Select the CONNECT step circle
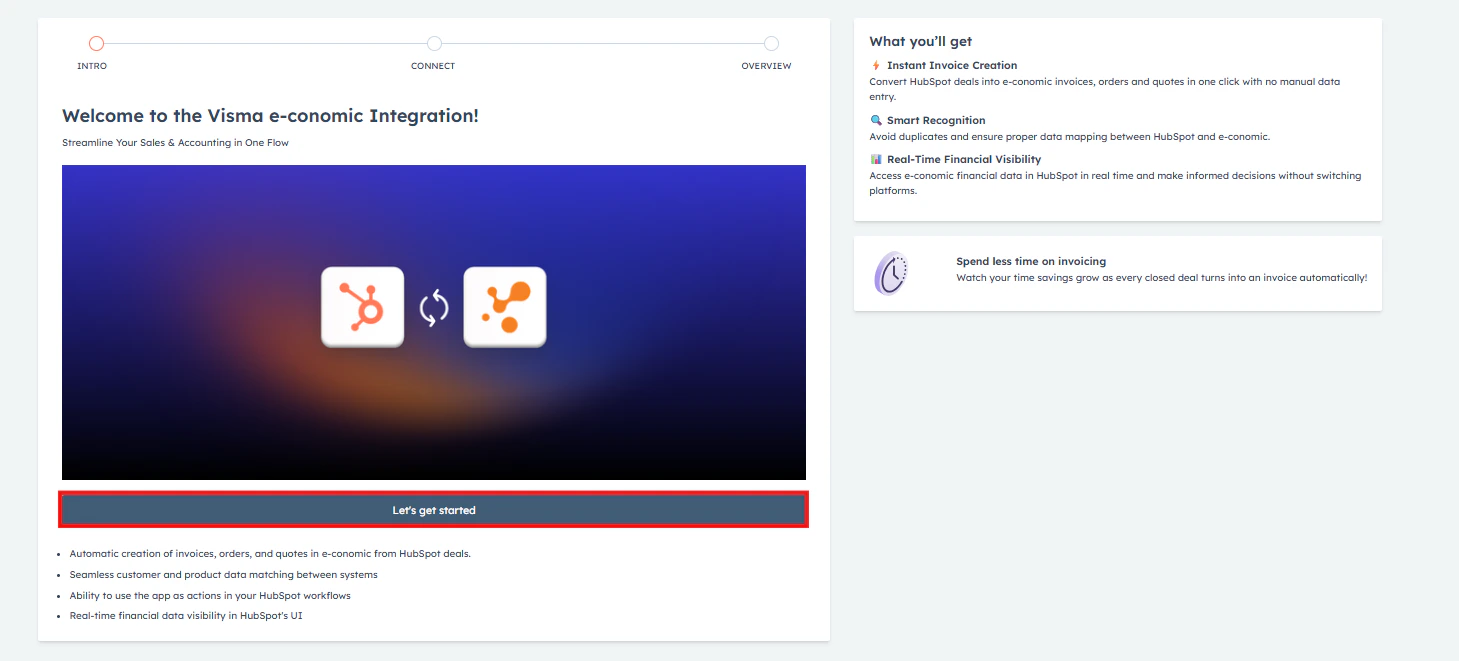1459x661 pixels. click(434, 43)
